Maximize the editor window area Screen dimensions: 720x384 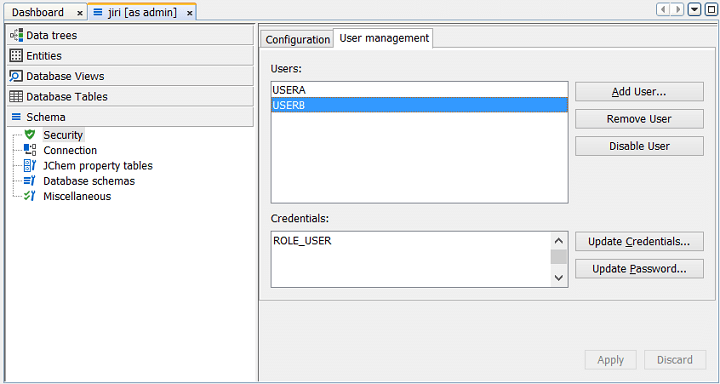710,10
